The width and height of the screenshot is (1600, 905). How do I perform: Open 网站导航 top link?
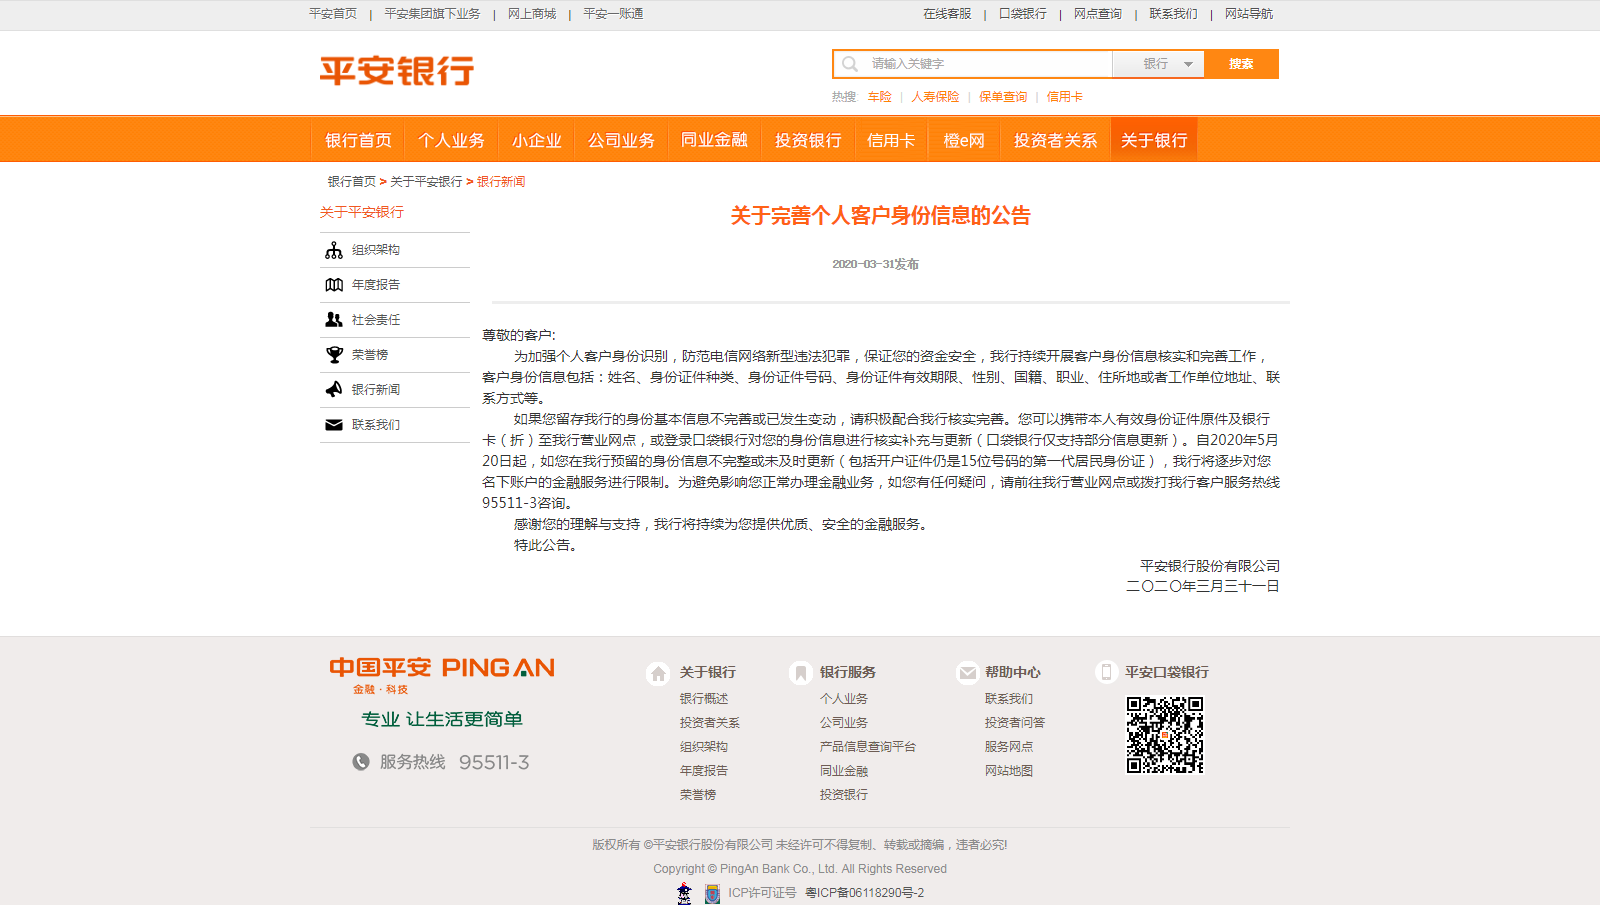[x=1249, y=14]
